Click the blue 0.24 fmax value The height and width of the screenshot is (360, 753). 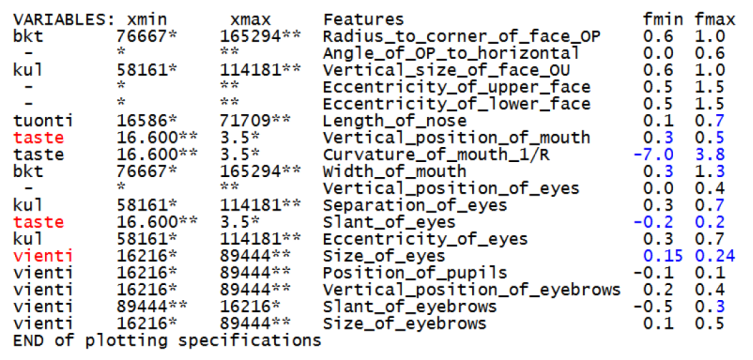(715, 256)
